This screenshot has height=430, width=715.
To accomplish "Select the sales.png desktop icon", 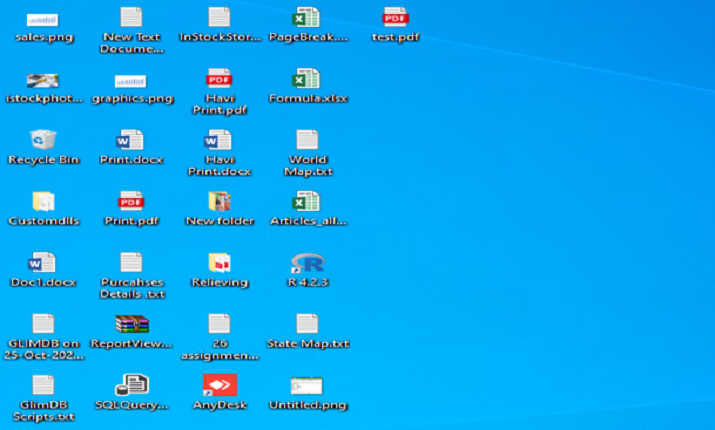I will tap(42, 20).
